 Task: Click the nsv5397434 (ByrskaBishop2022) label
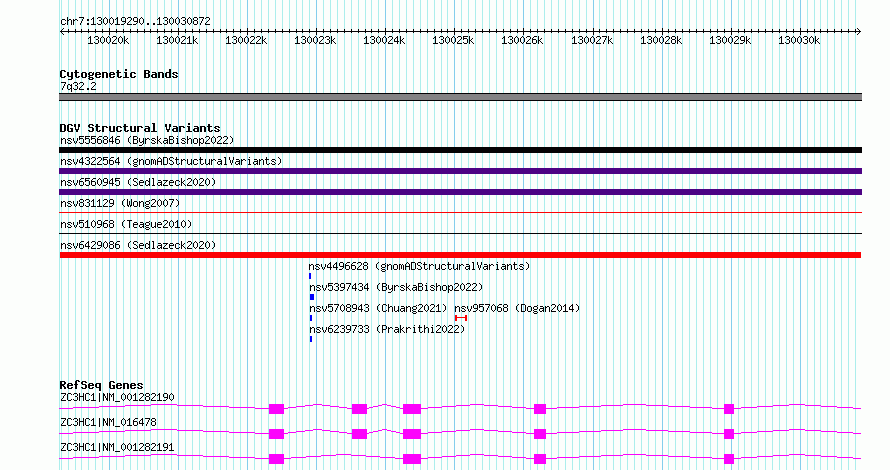[x=396, y=287]
